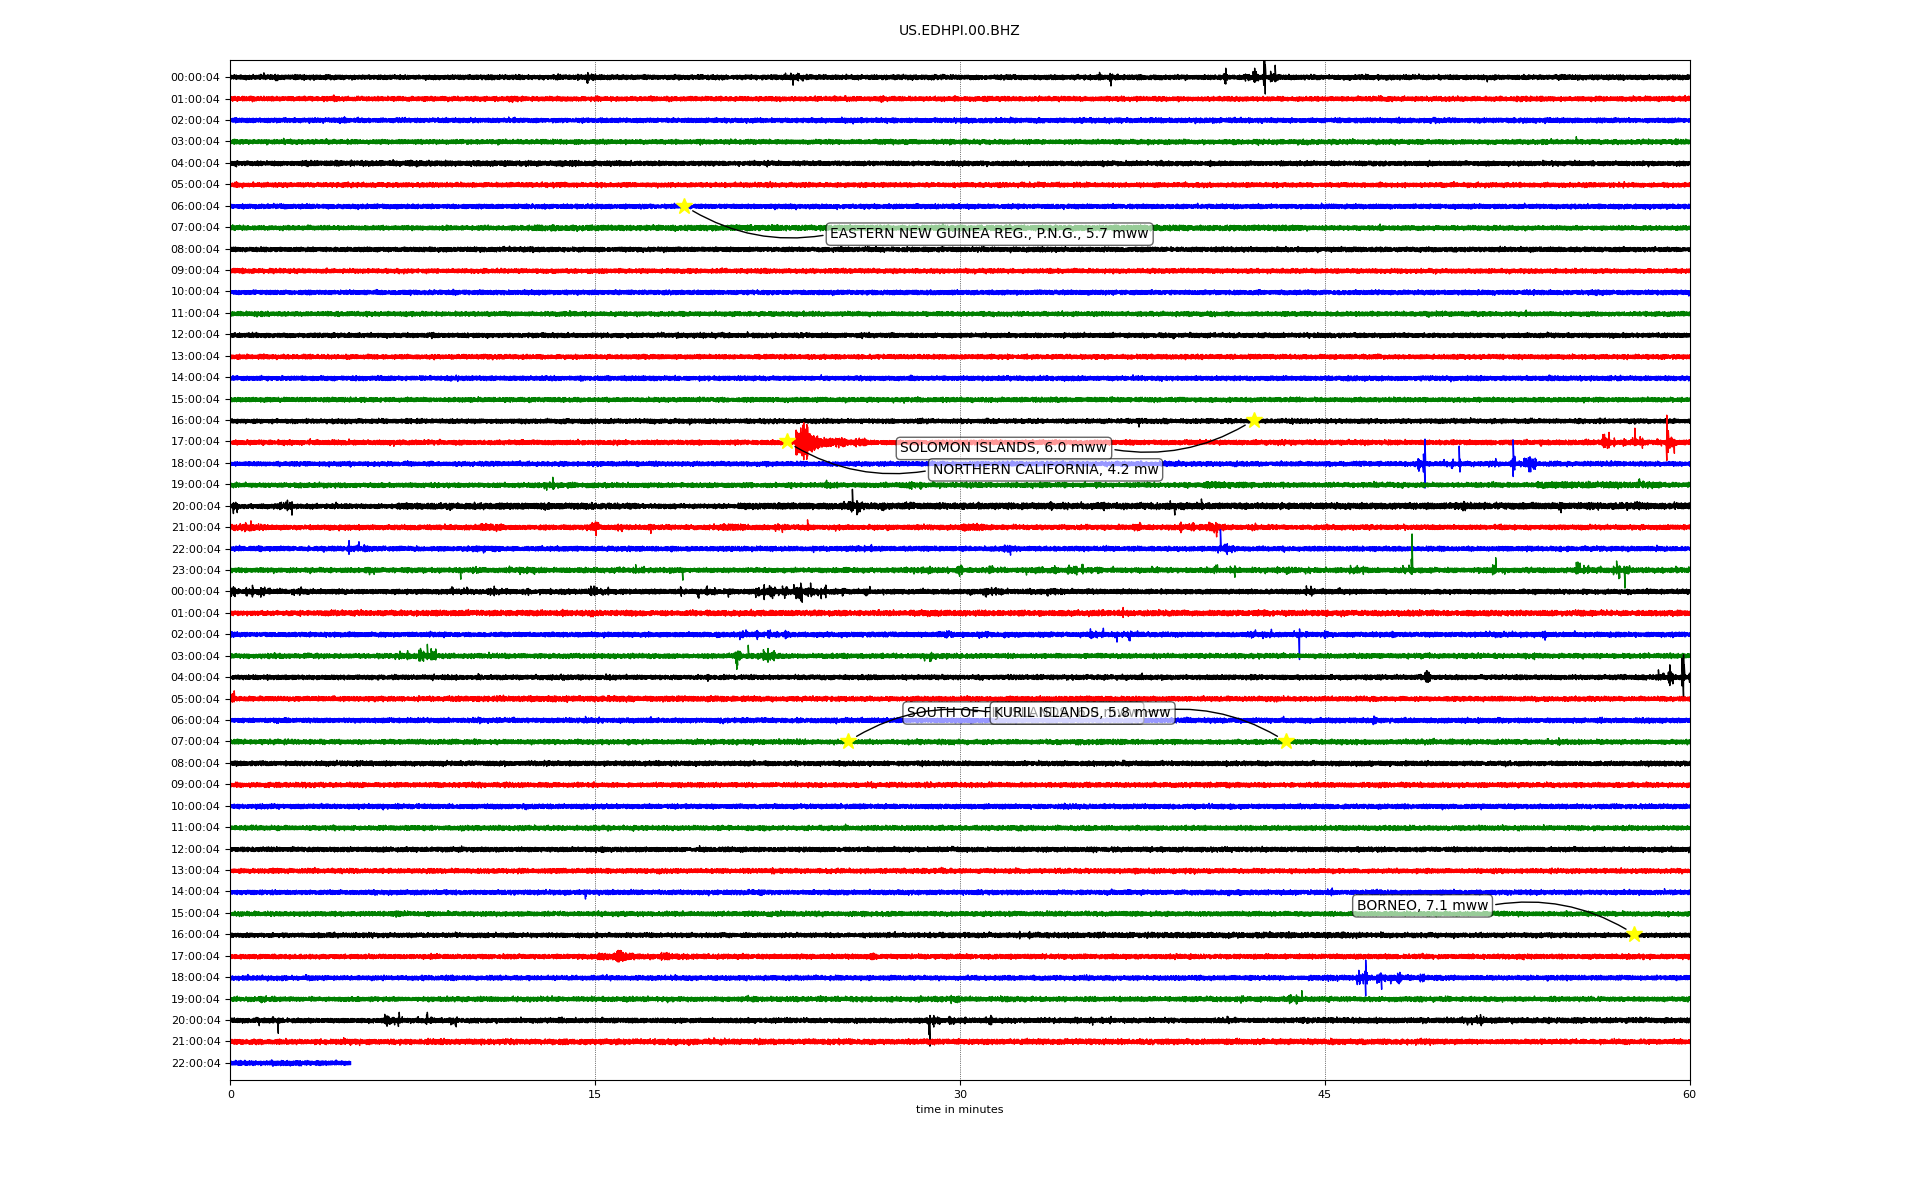Screen dimensions: 1920x1200
Task: Click the first 17:00:04 row time label
Action: [195, 442]
